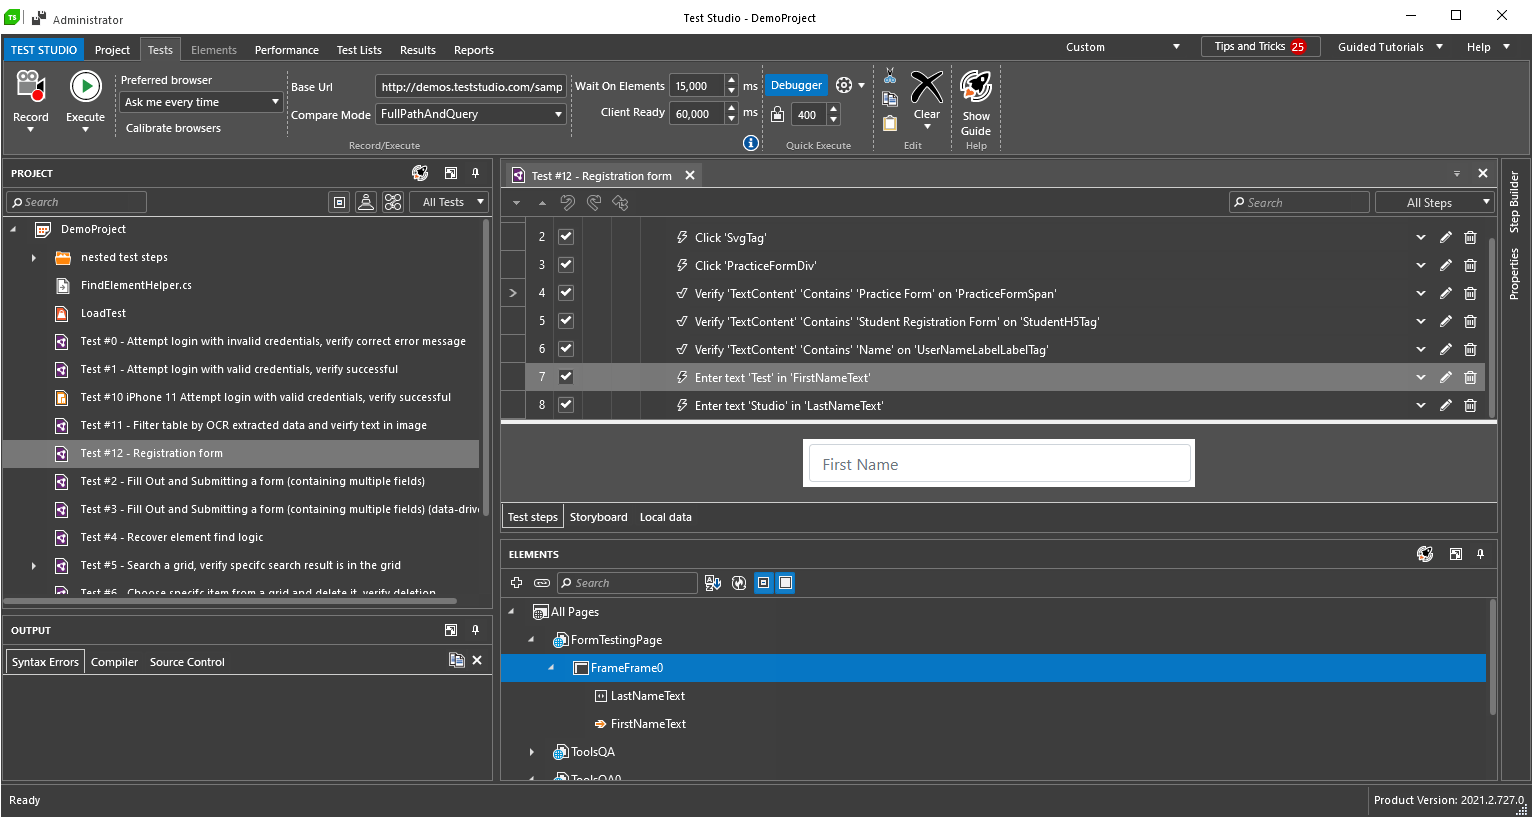Collapse the FrameFrame0 node
1533x818 pixels.
click(x=551, y=667)
